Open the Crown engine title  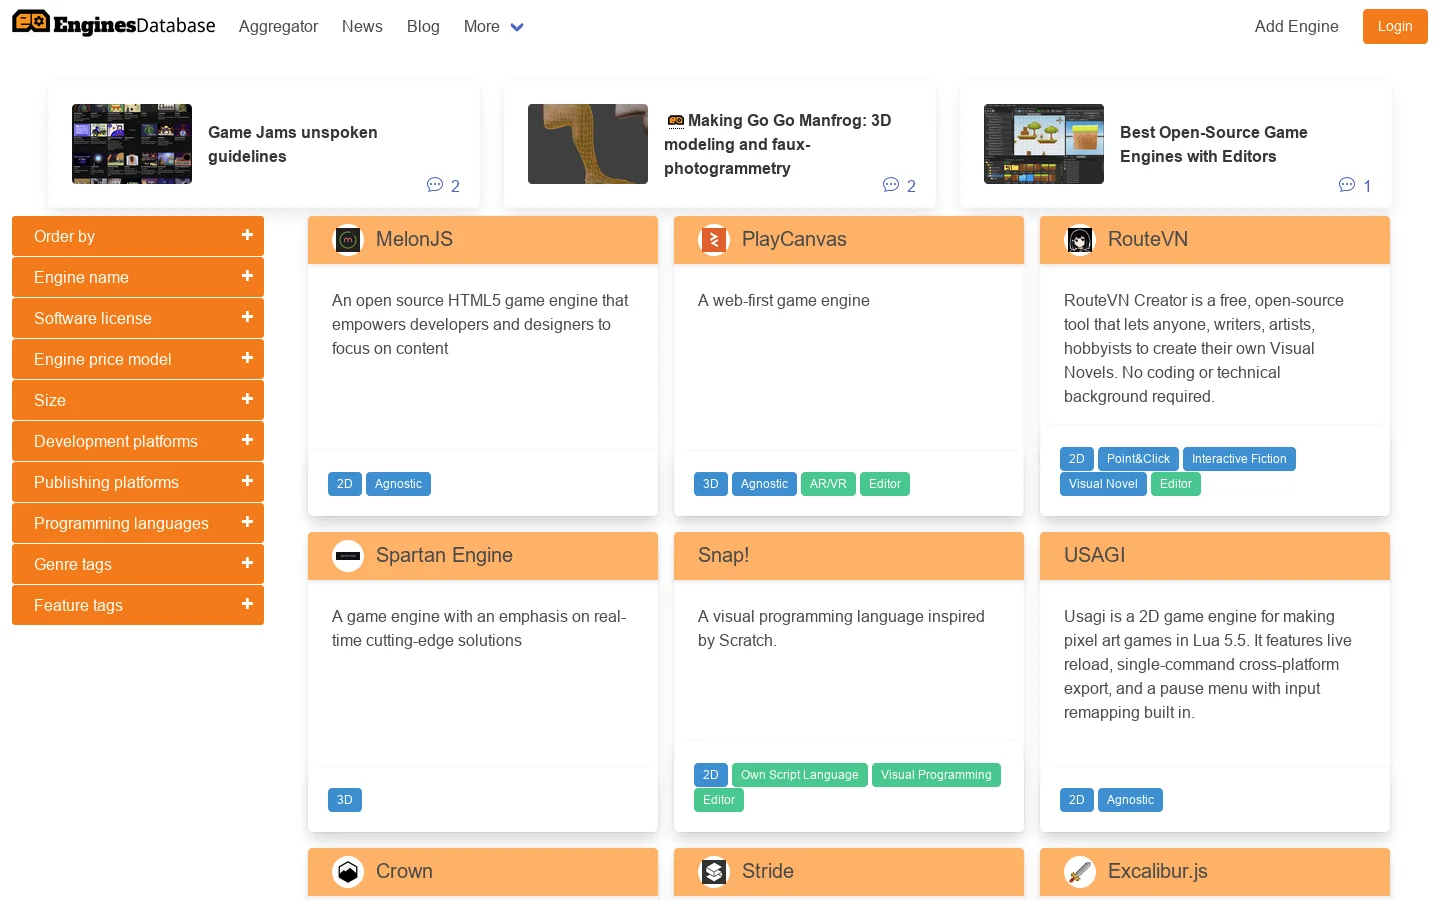(404, 872)
